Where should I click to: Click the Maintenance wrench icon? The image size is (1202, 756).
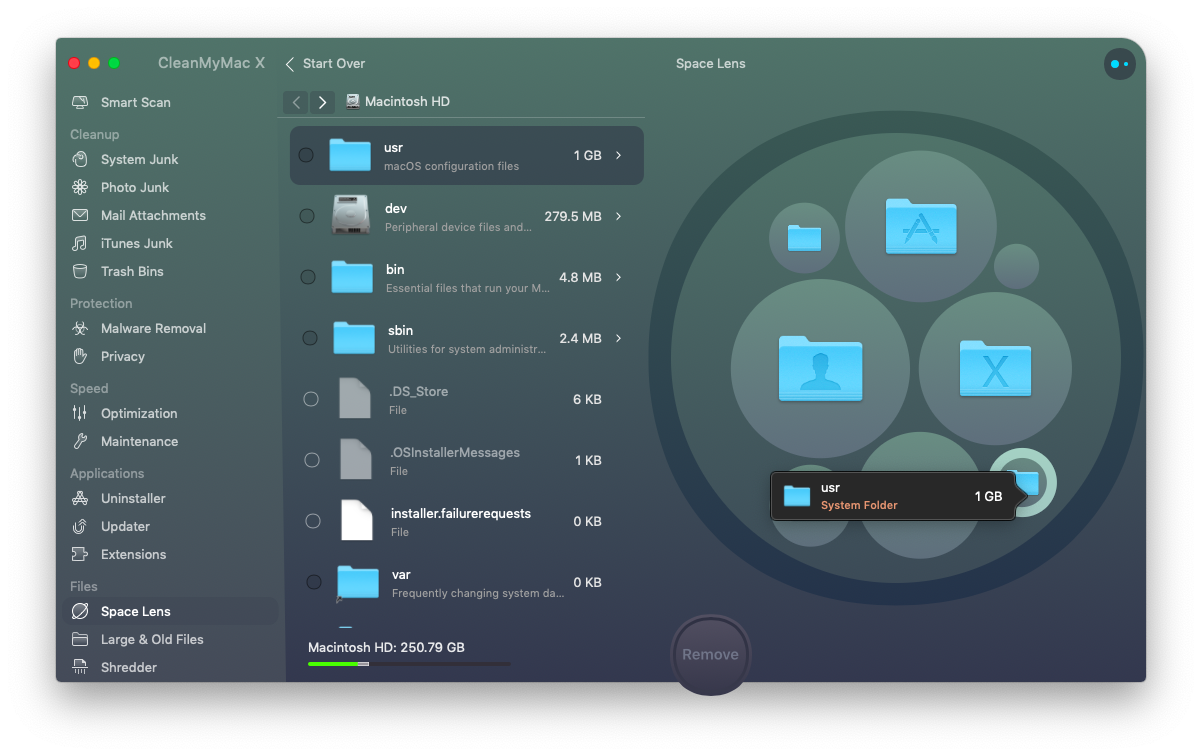80,441
